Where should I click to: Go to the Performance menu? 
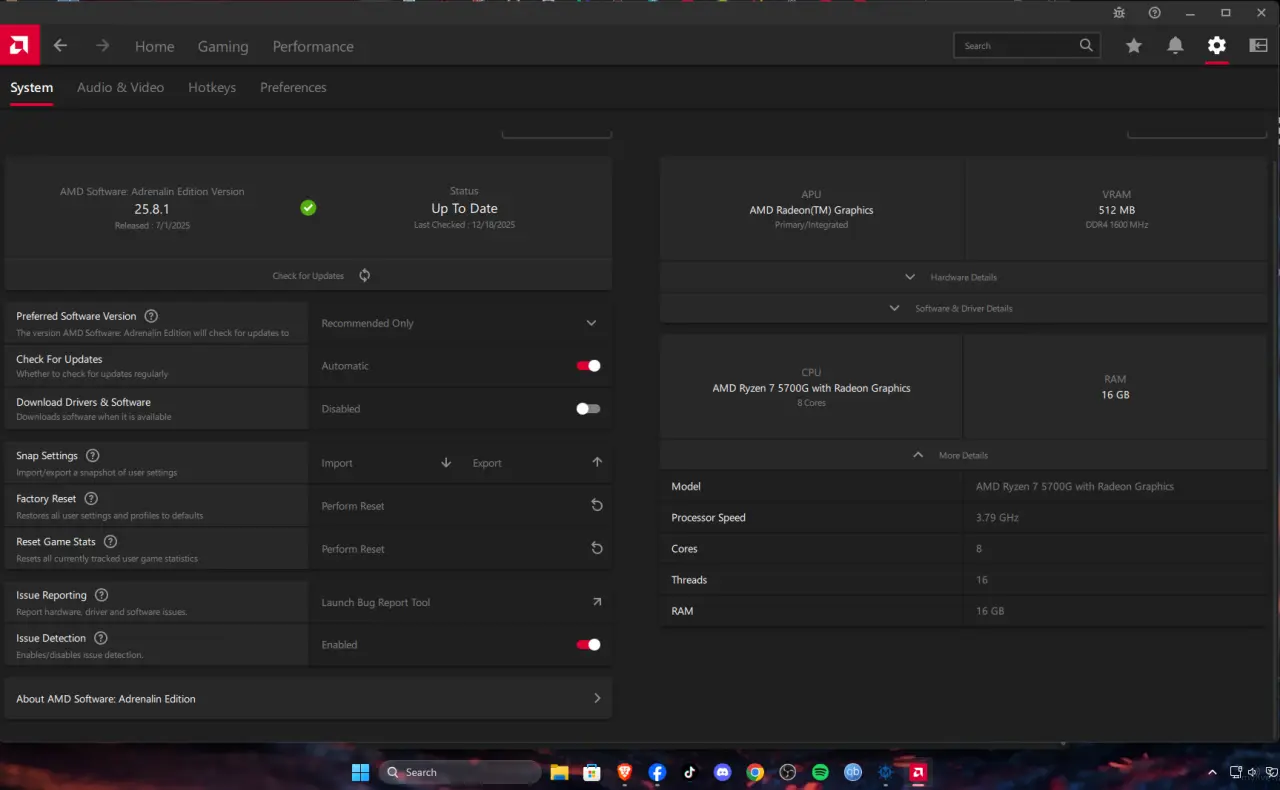[313, 46]
